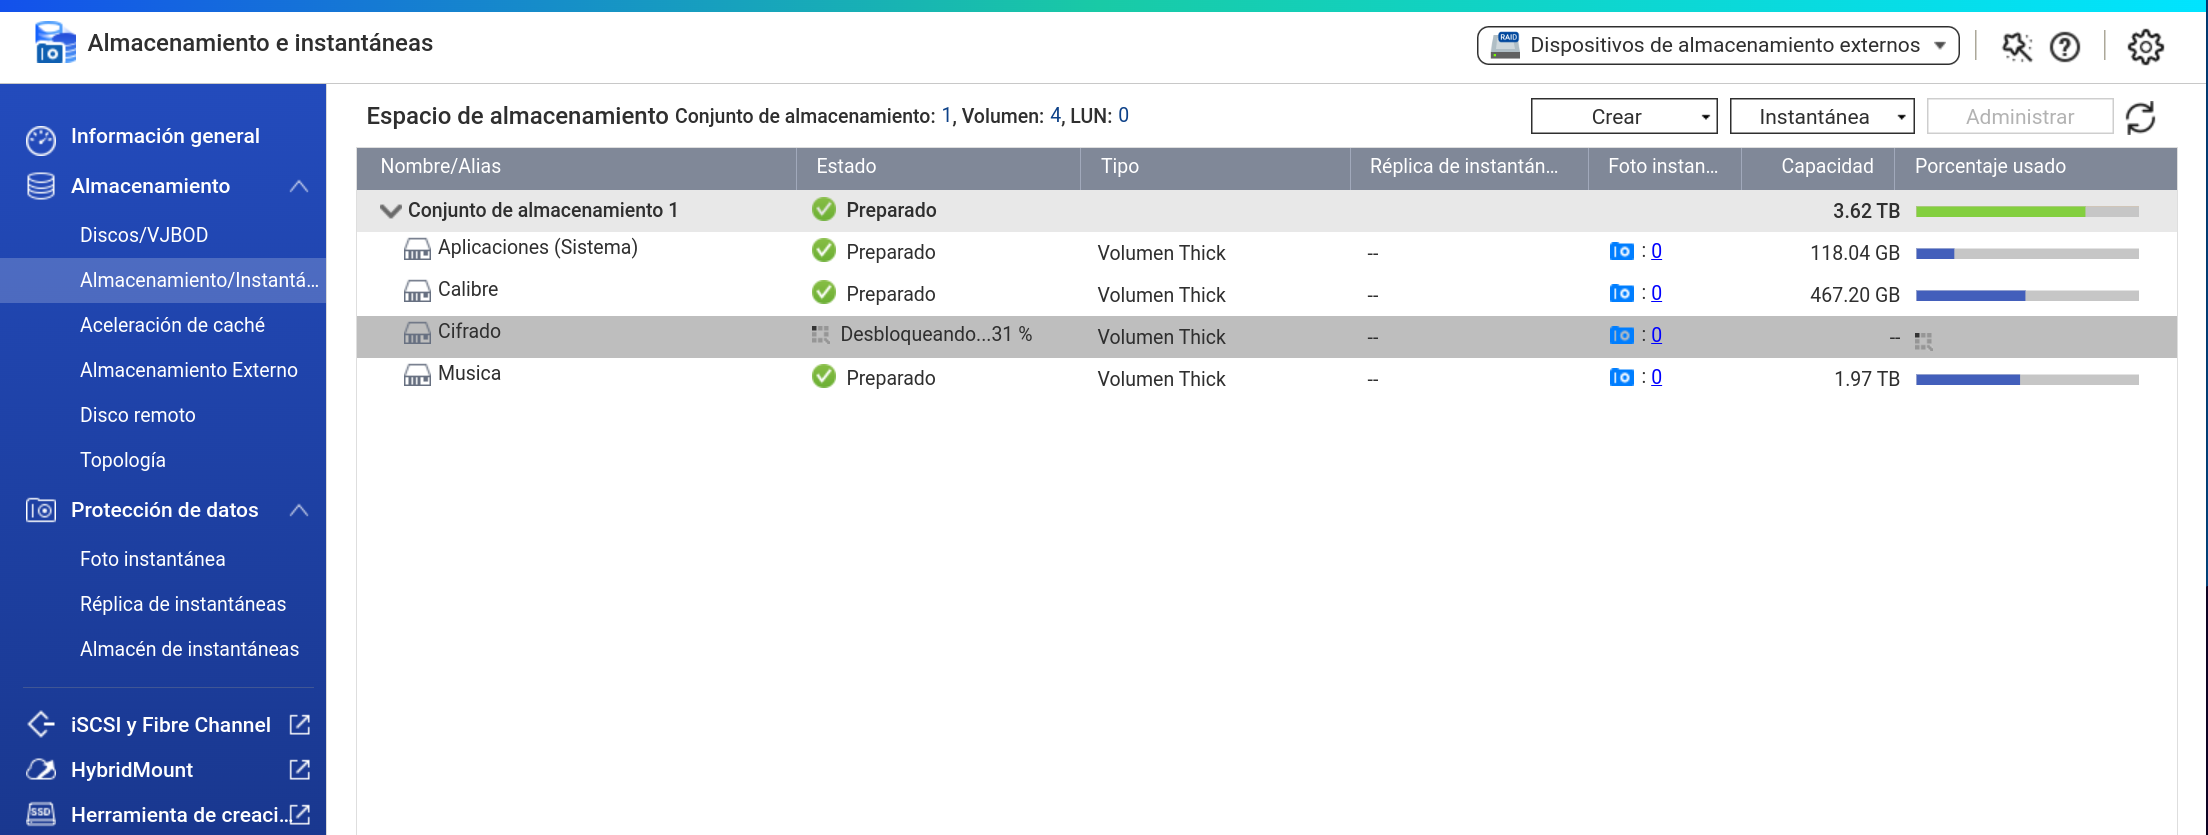Open the Instantánea dropdown menu
Viewport: 2208px width, 835px height.
point(1821,117)
